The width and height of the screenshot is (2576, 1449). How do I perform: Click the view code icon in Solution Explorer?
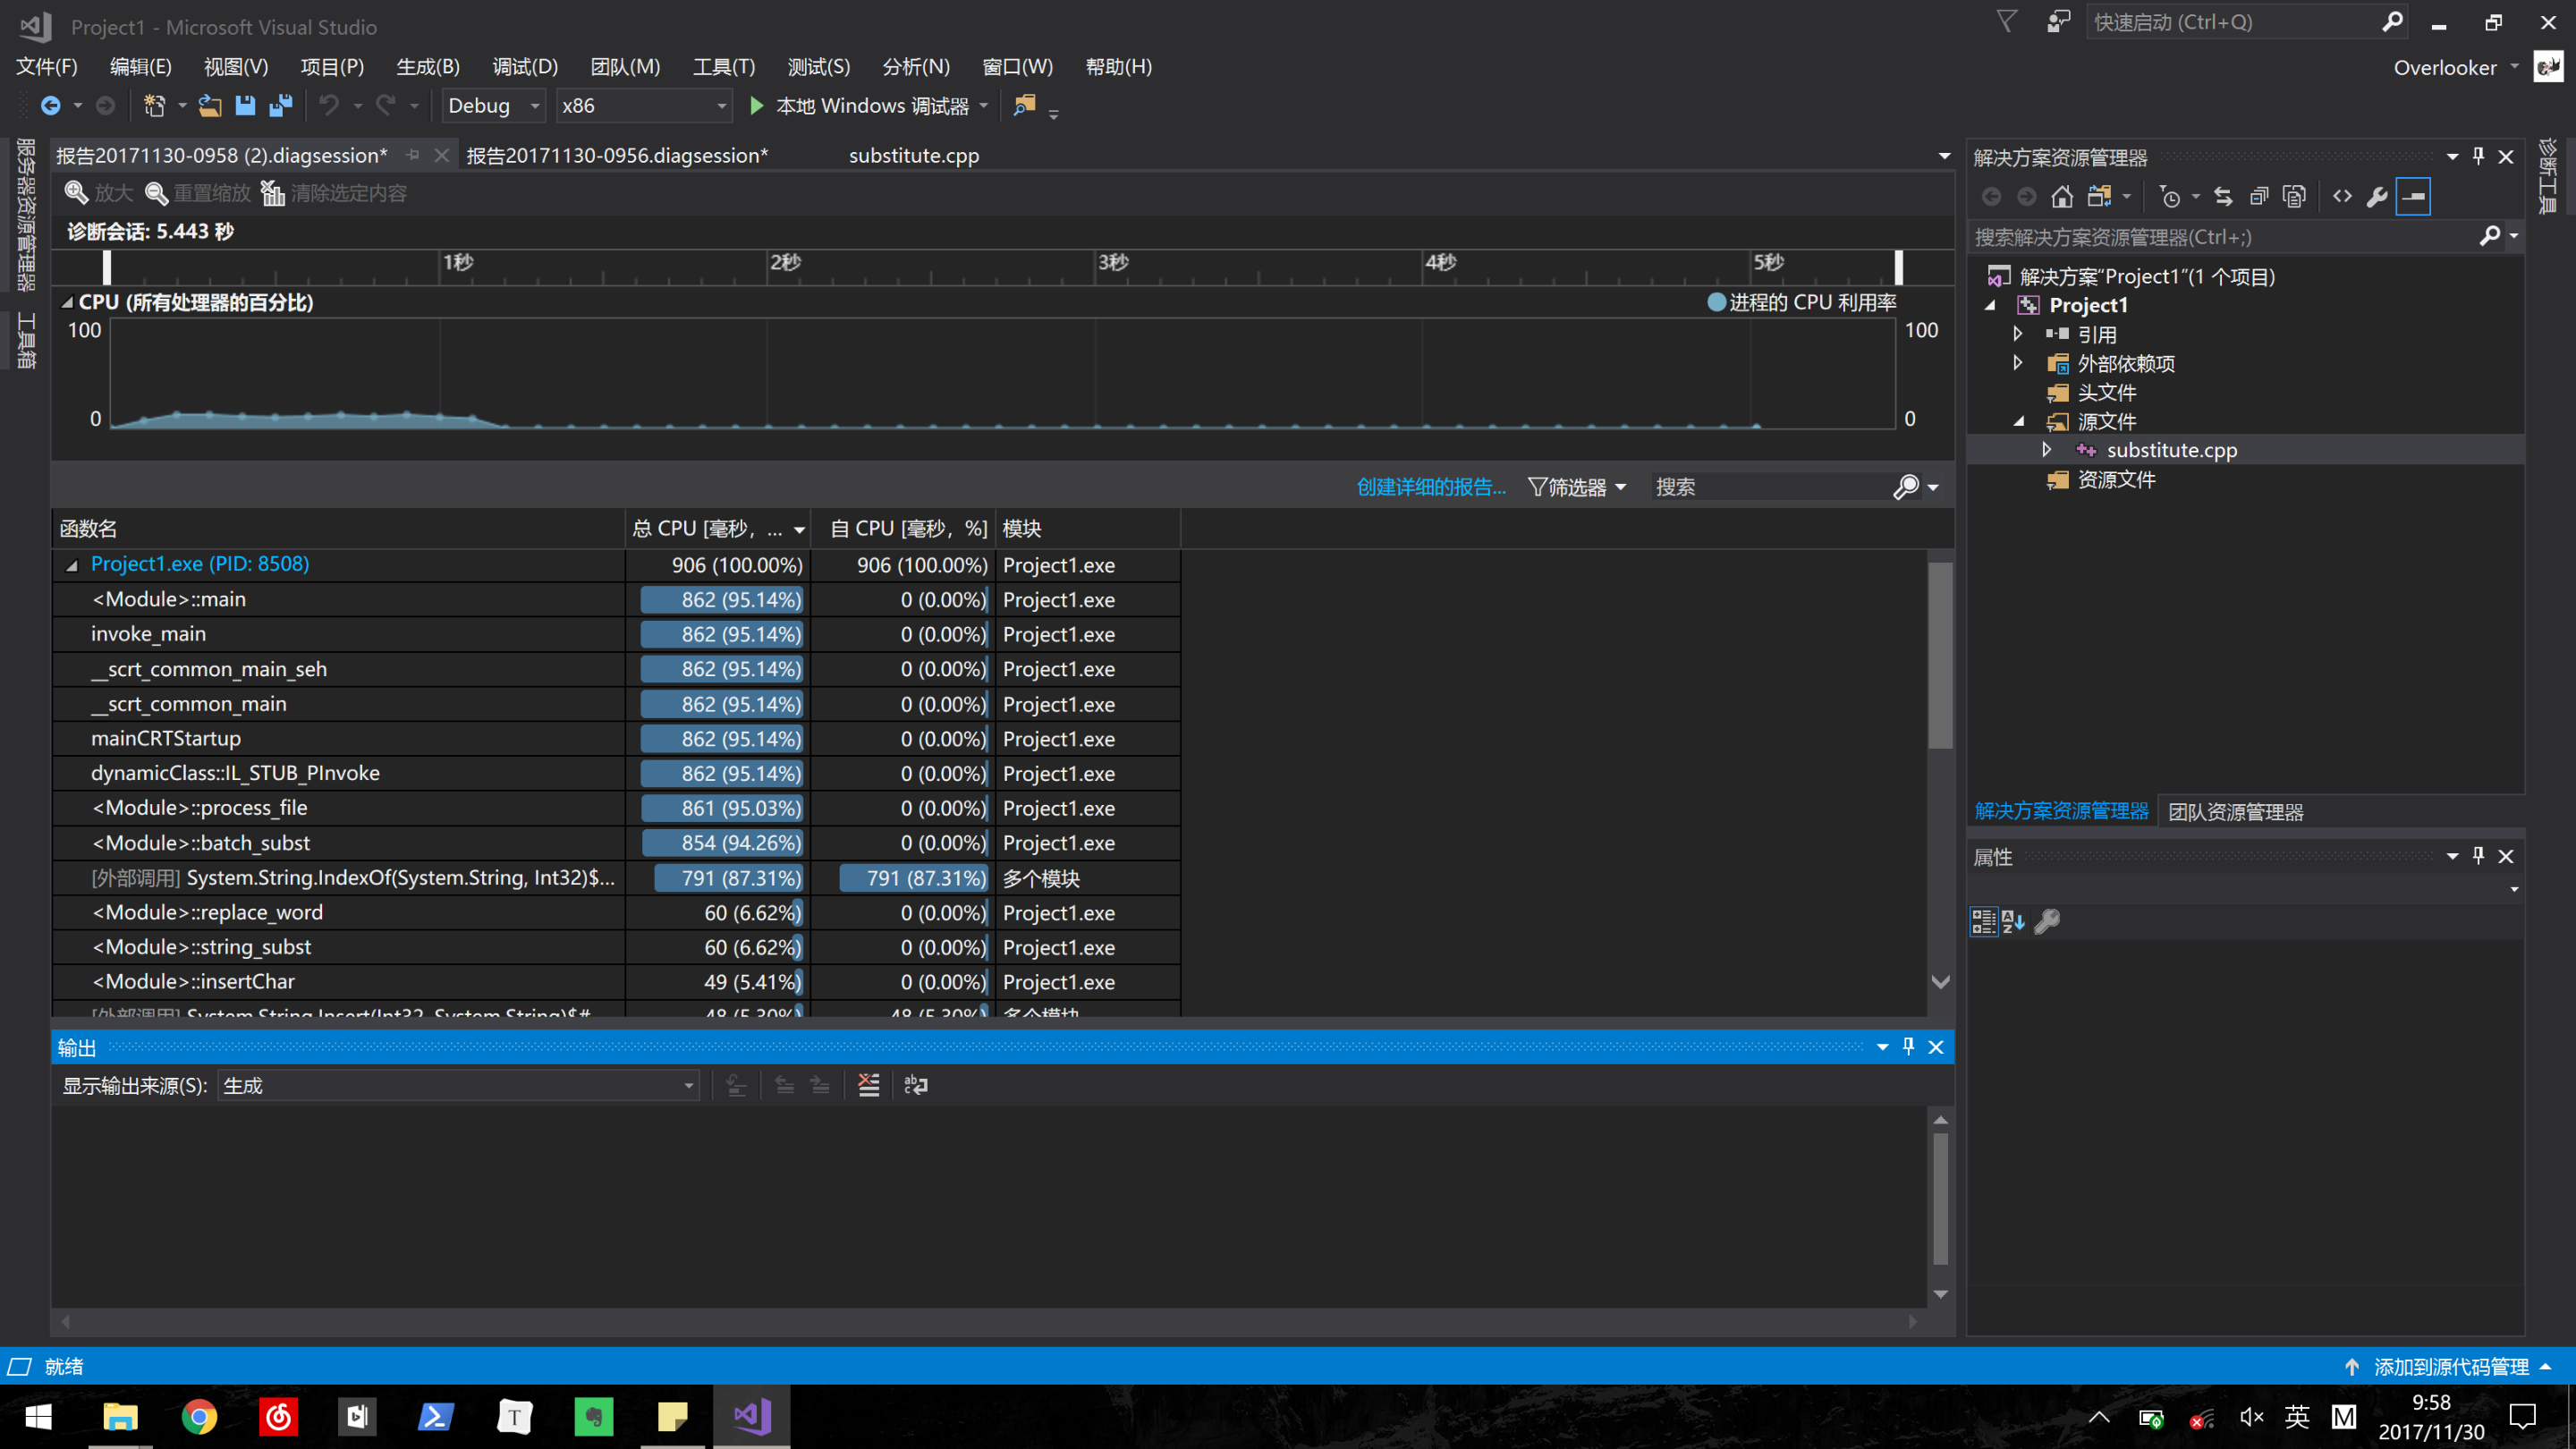2342,196
